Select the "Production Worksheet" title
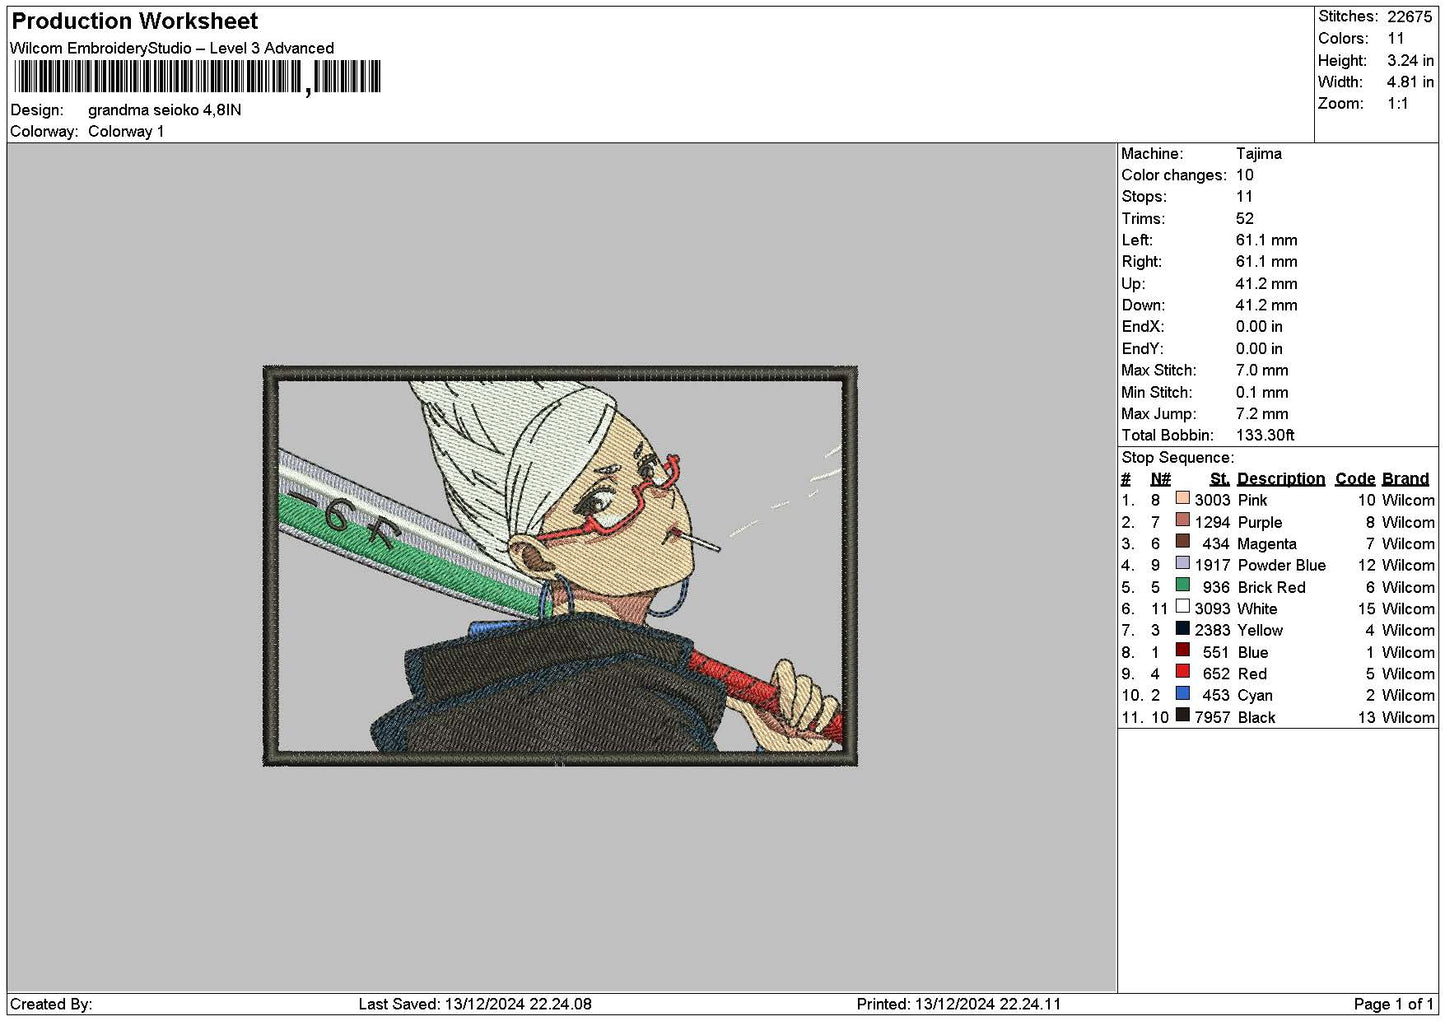This screenshot has height=1021, width=1445. pyautogui.click(x=135, y=21)
